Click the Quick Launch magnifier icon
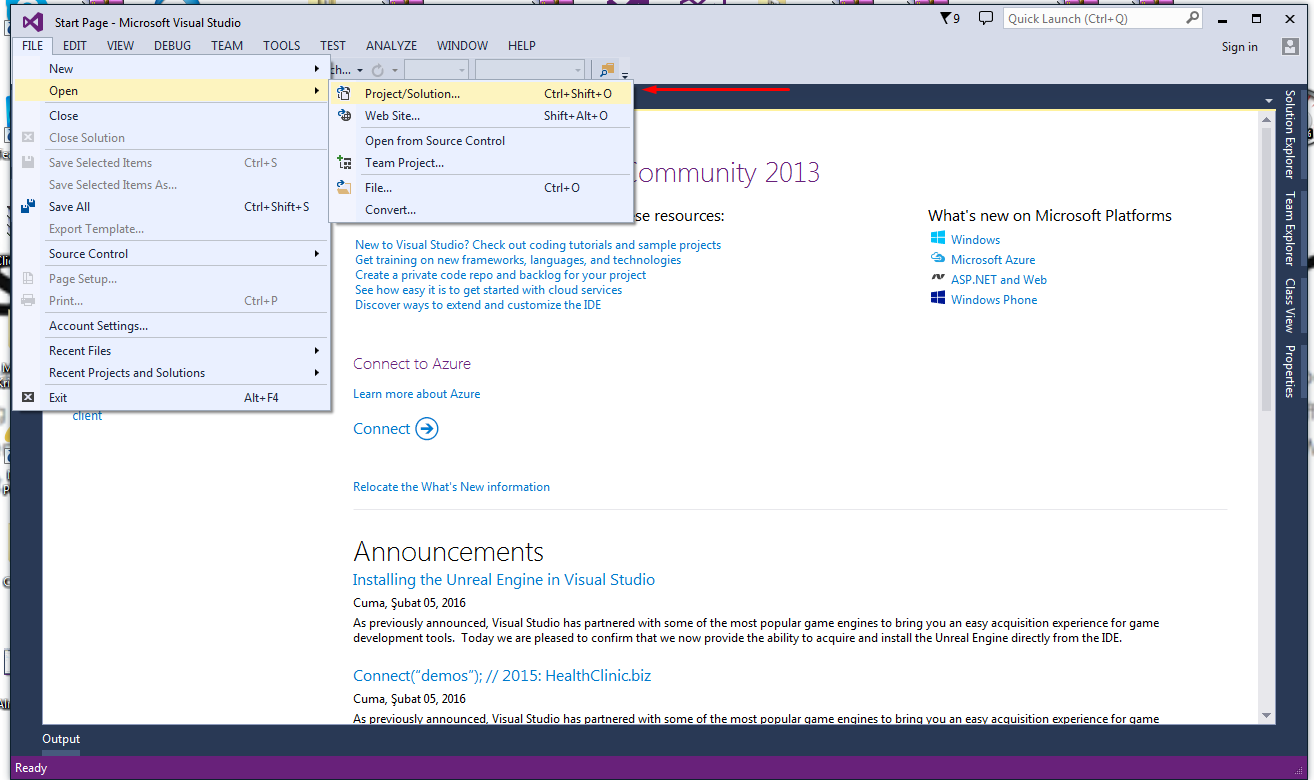The image size is (1314, 780). click(1192, 18)
